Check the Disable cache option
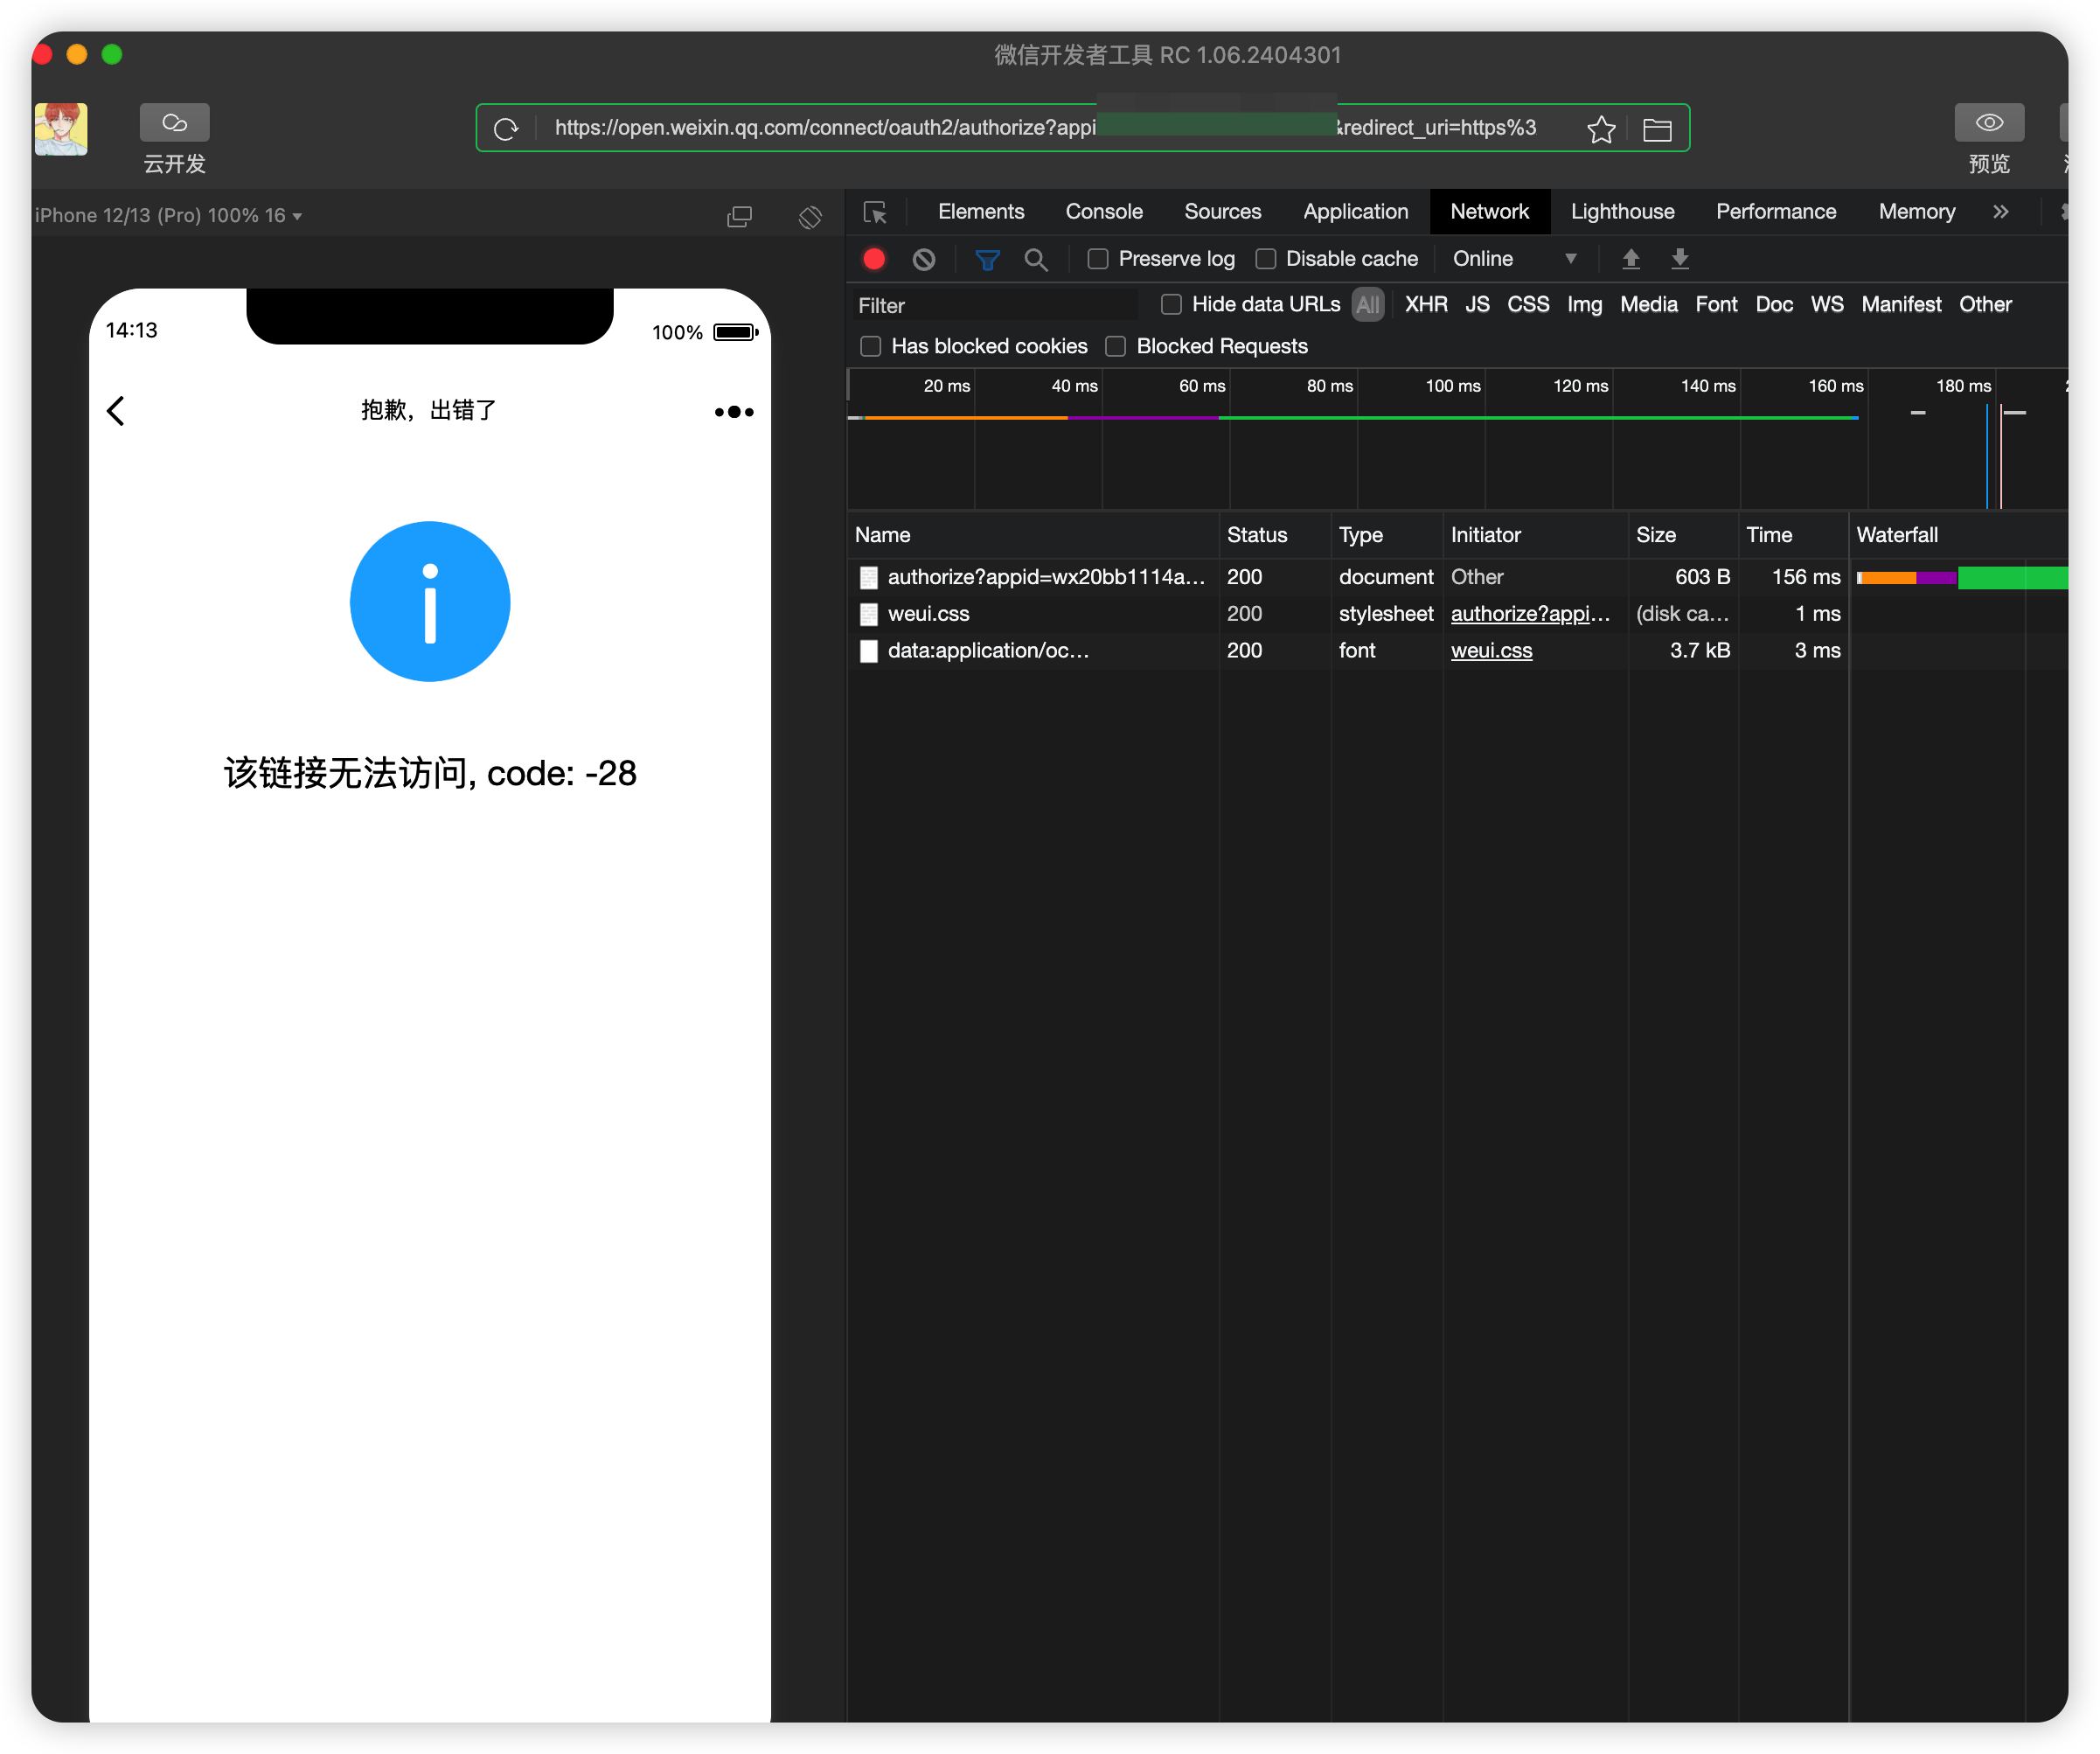 tap(1265, 259)
